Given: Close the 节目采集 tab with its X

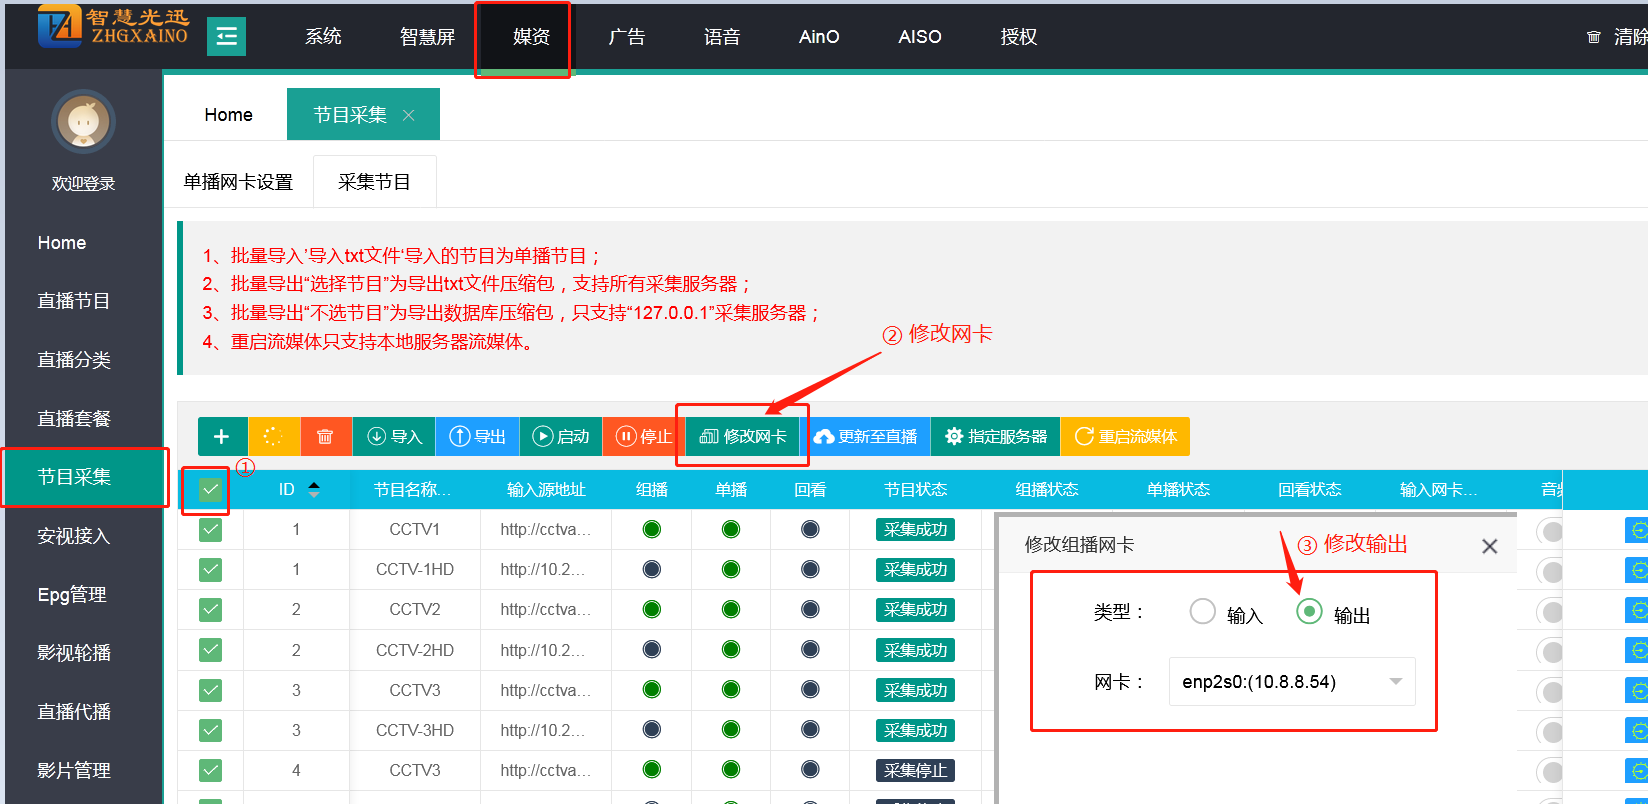Looking at the screenshot, I should click(409, 115).
